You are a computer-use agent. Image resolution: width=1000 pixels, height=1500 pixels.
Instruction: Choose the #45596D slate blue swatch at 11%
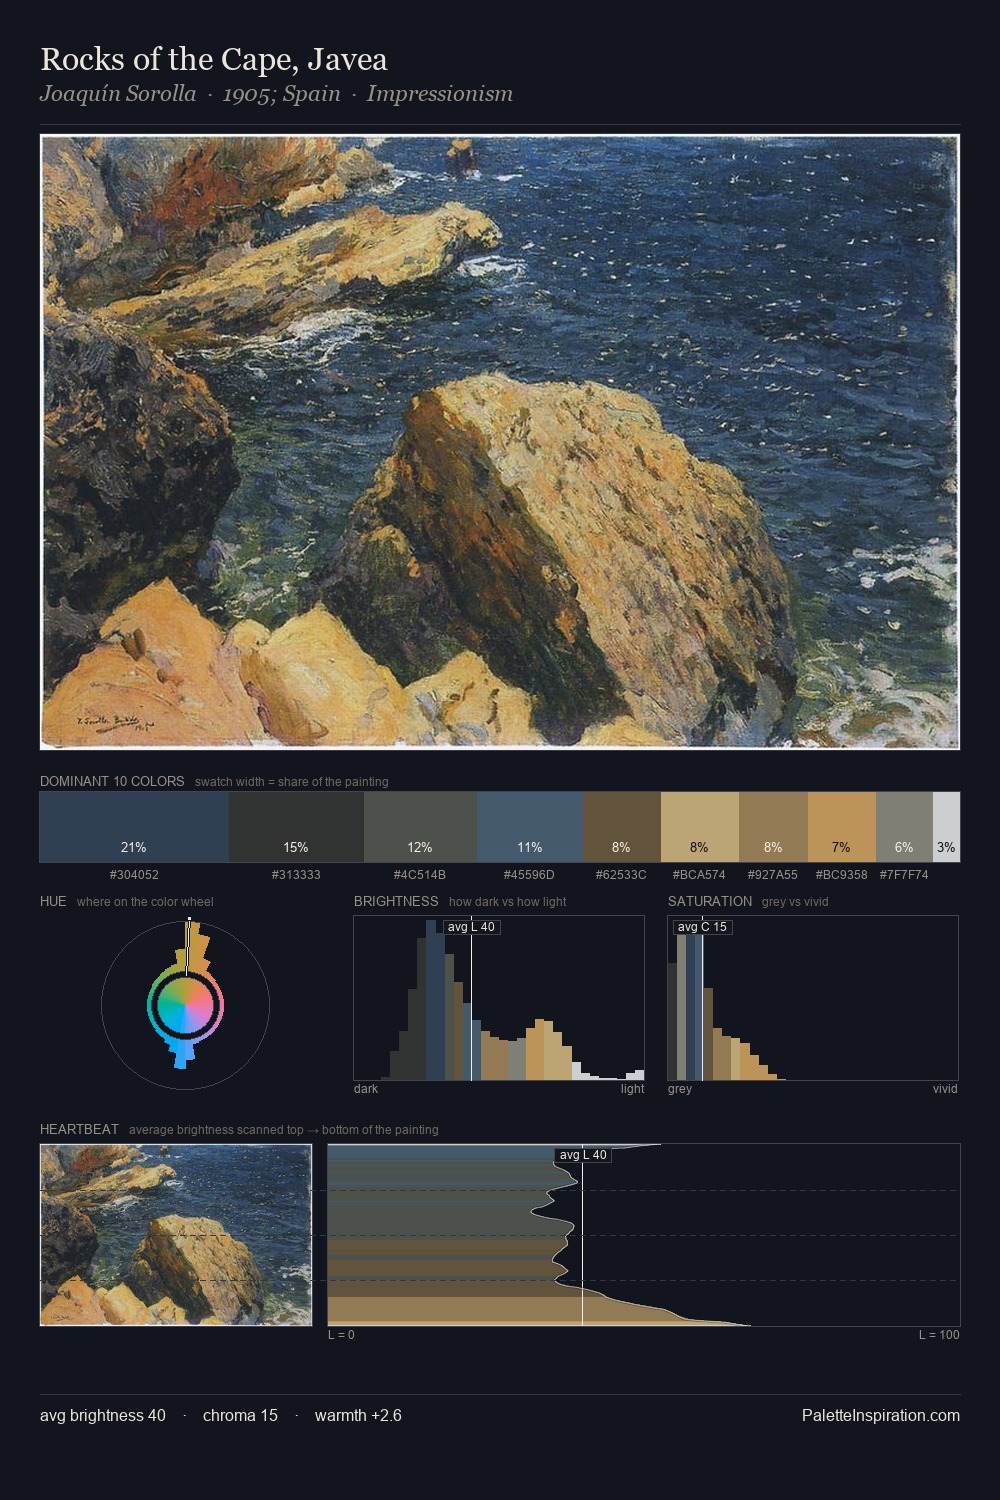530,827
